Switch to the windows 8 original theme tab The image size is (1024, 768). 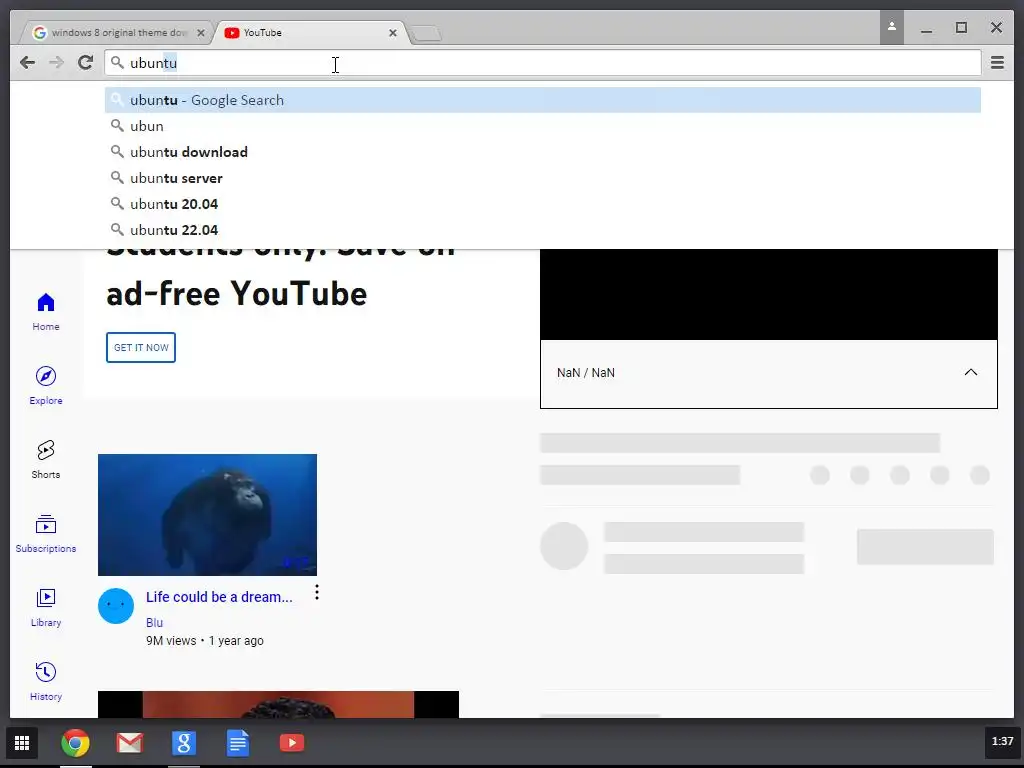(118, 33)
